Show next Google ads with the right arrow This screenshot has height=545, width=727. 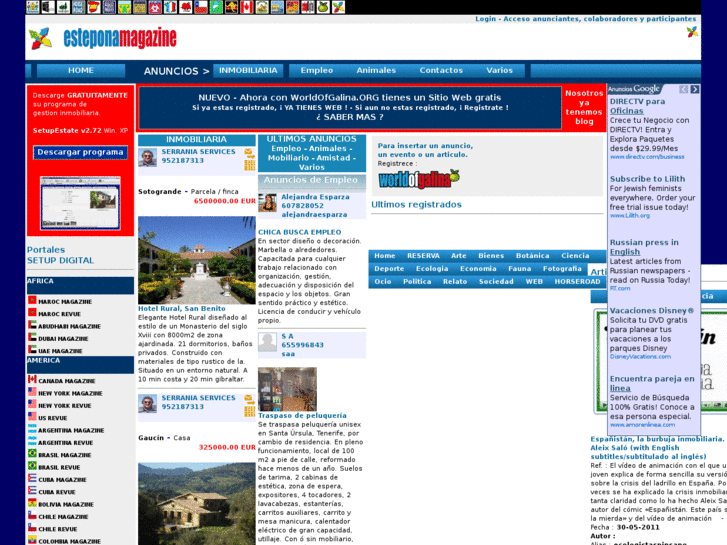tap(695, 89)
